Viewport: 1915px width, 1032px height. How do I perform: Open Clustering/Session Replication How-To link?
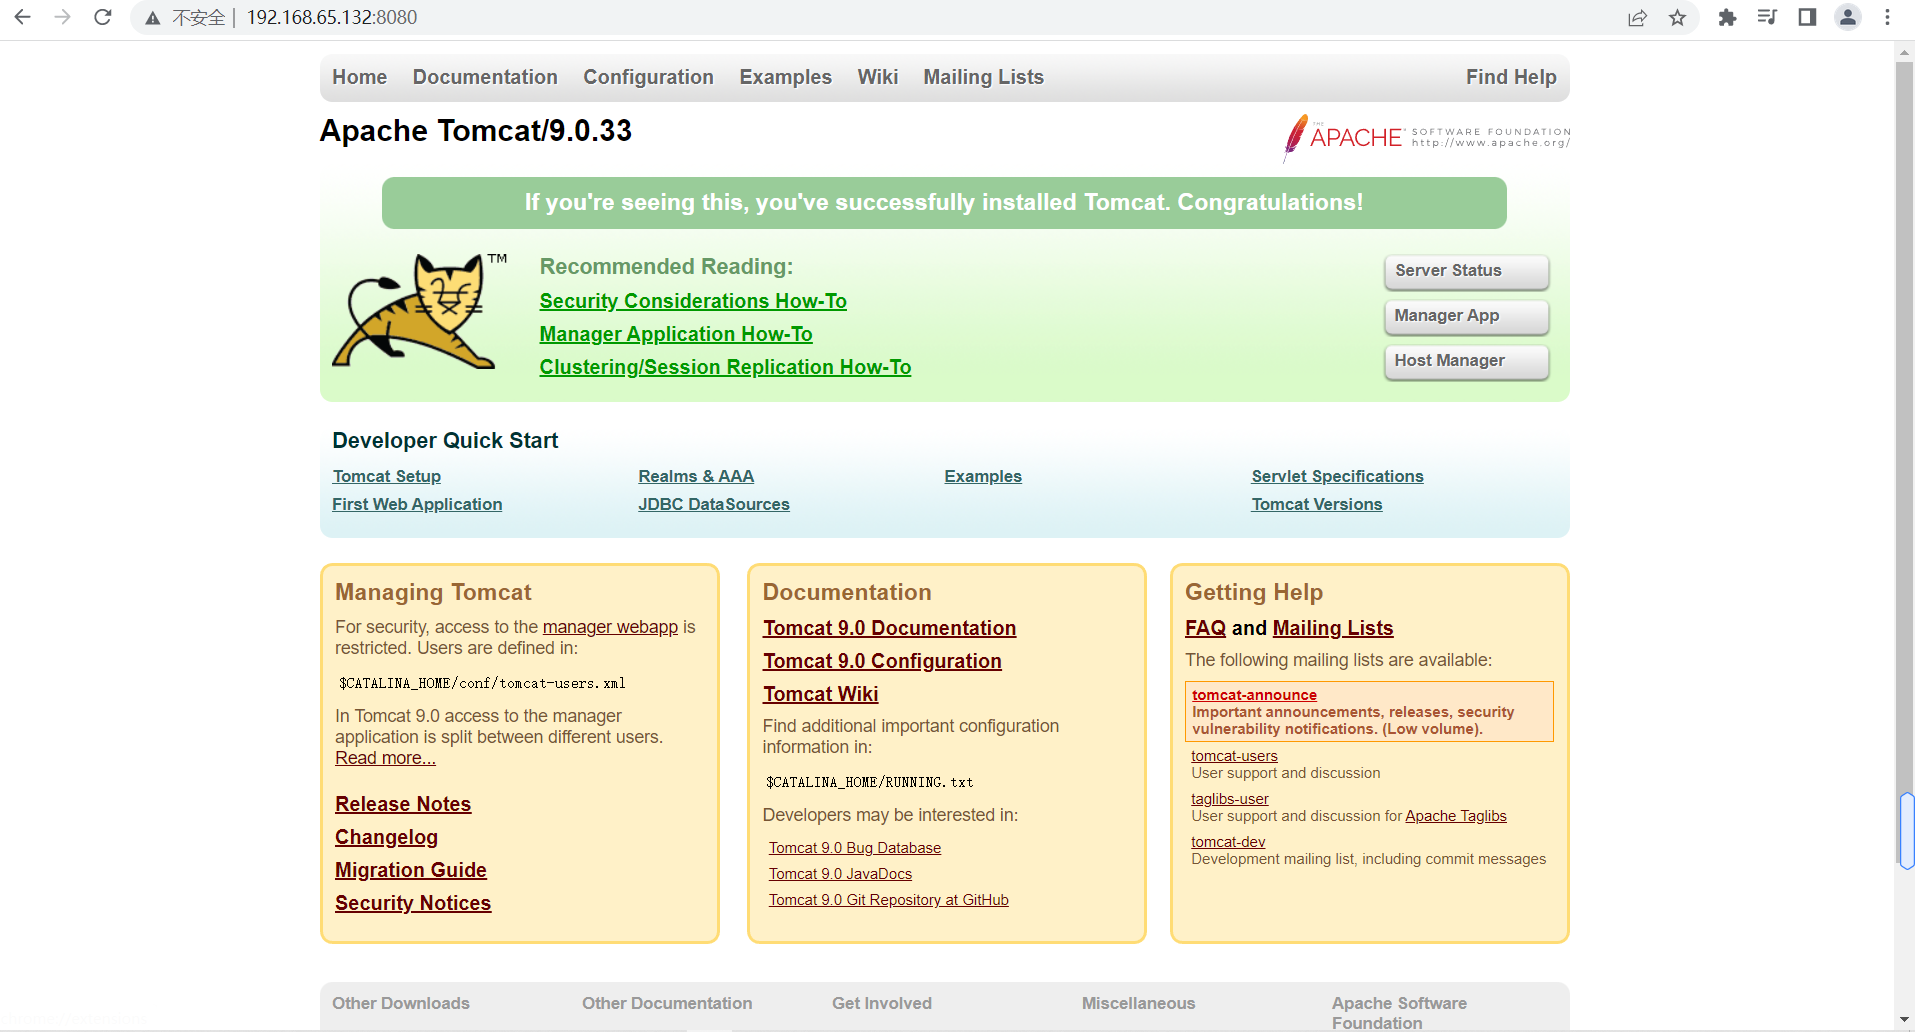click(725, 367)
